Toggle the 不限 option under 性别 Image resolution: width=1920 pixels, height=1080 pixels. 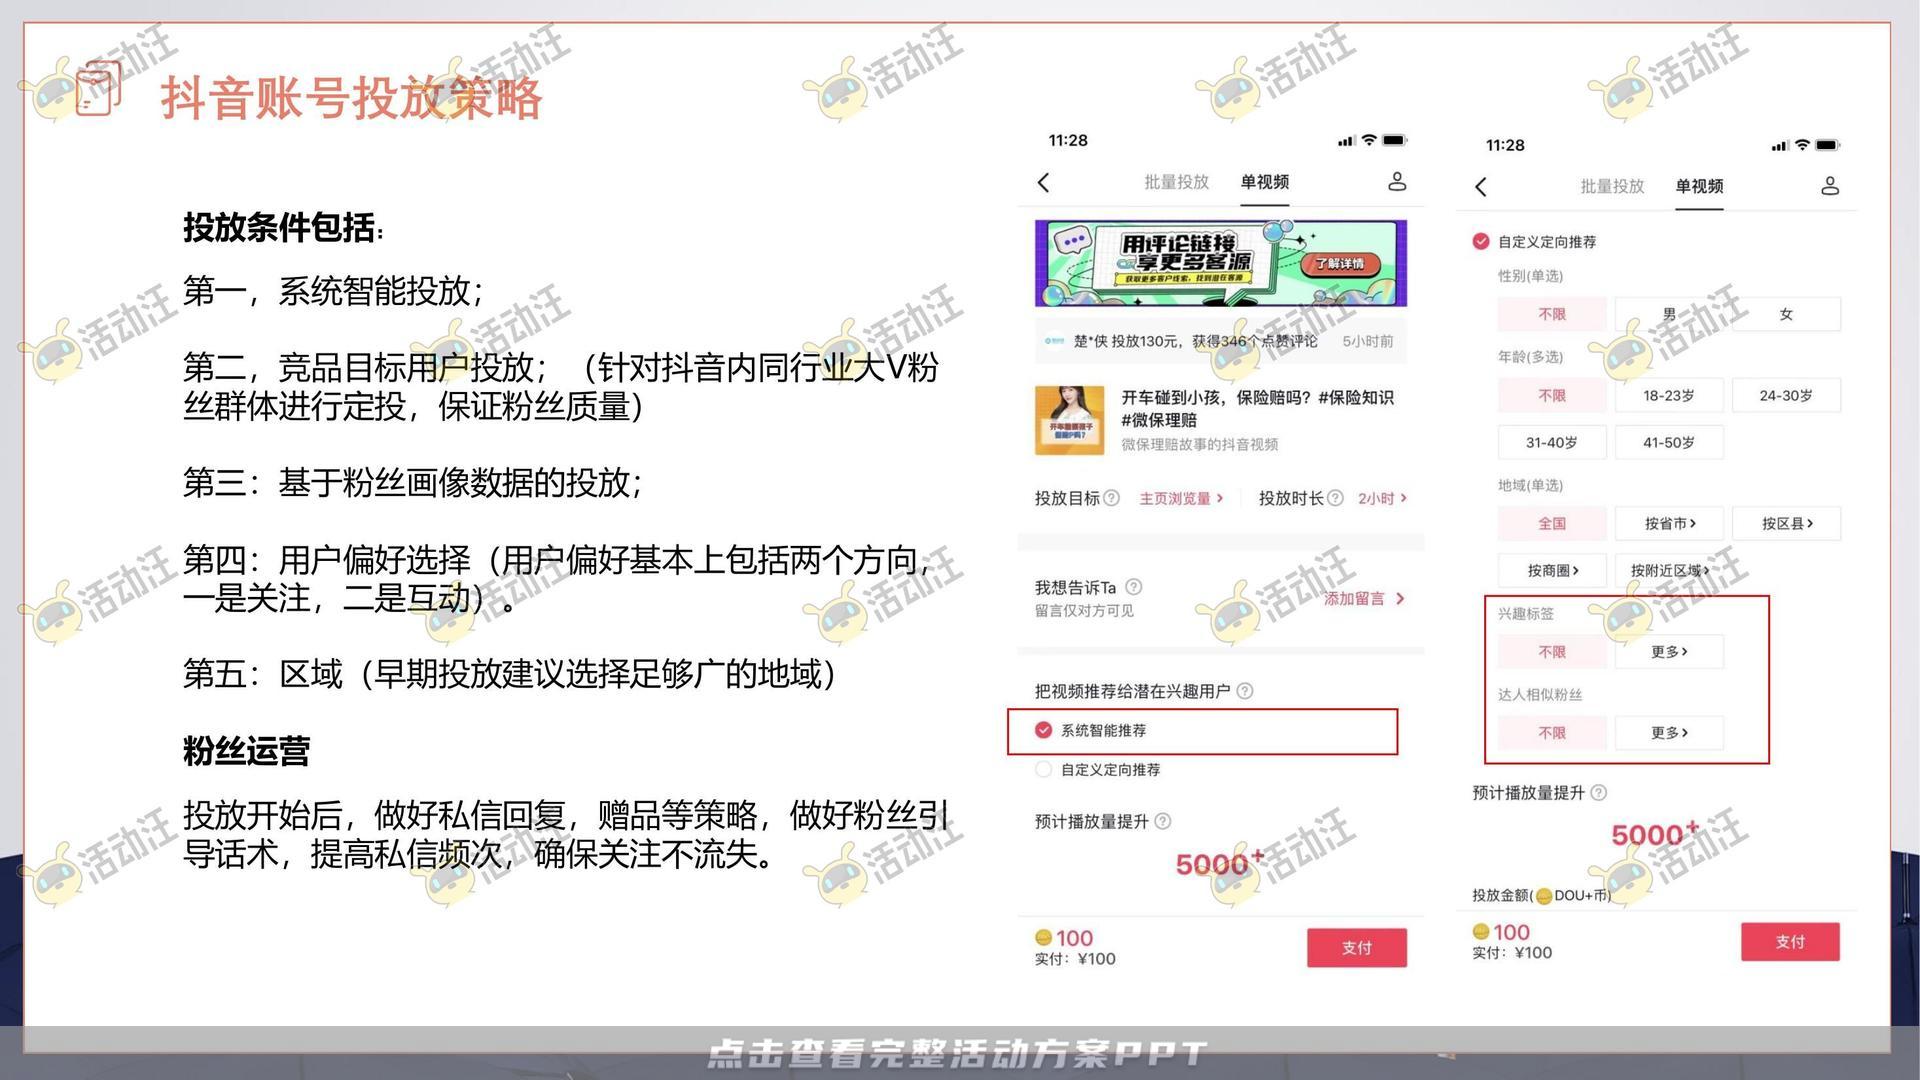1551,314
